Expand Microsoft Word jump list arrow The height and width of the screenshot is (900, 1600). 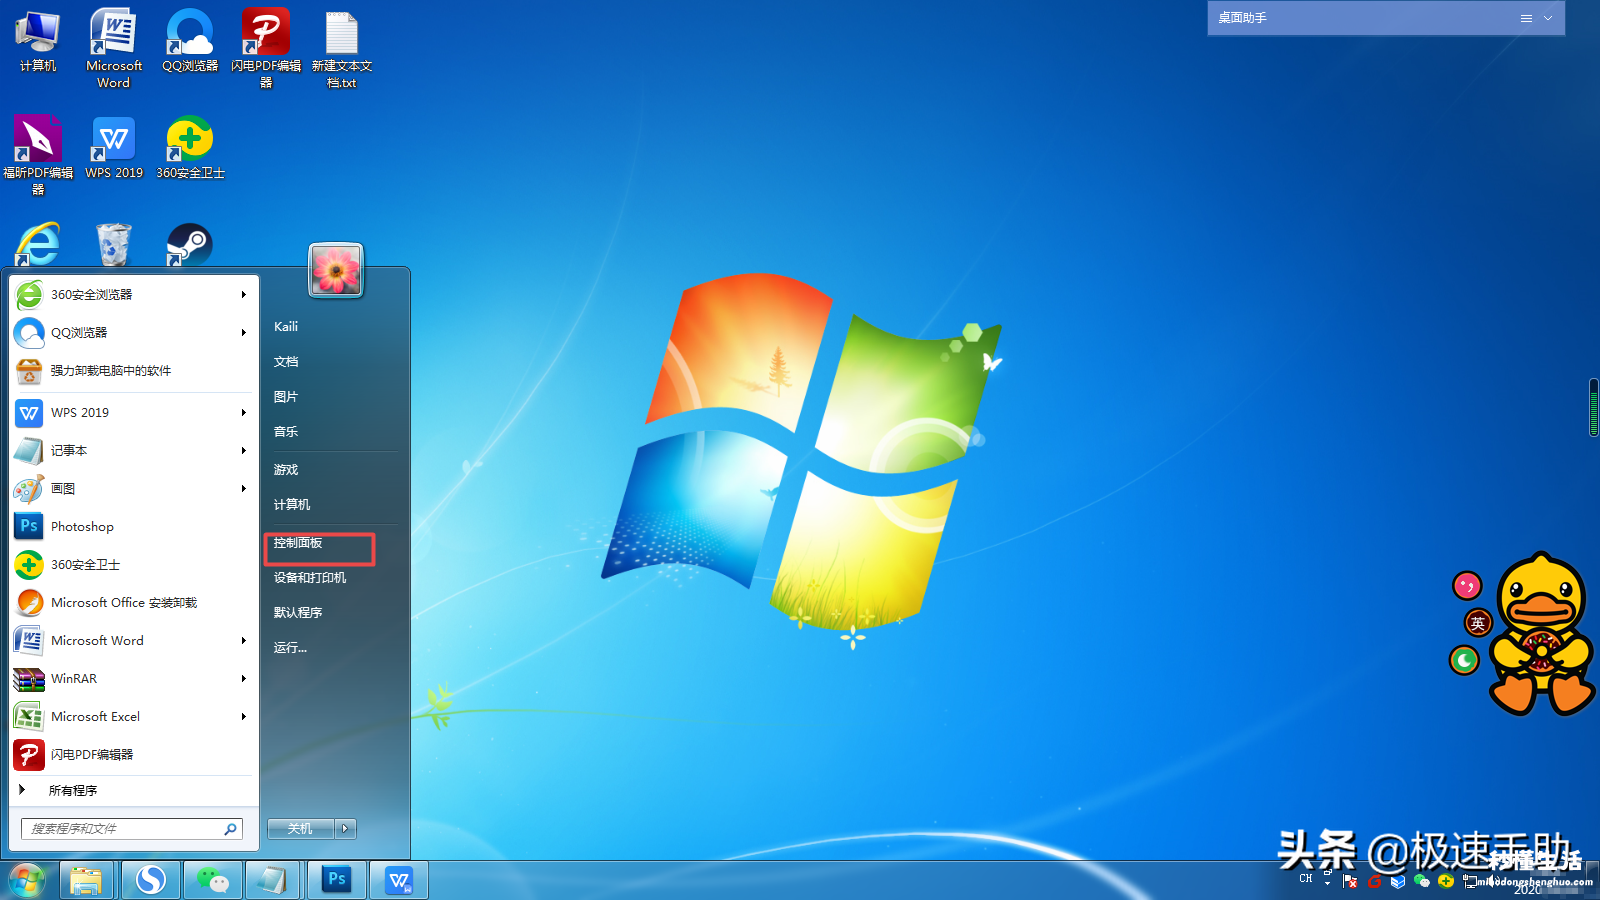coord(243,641)
